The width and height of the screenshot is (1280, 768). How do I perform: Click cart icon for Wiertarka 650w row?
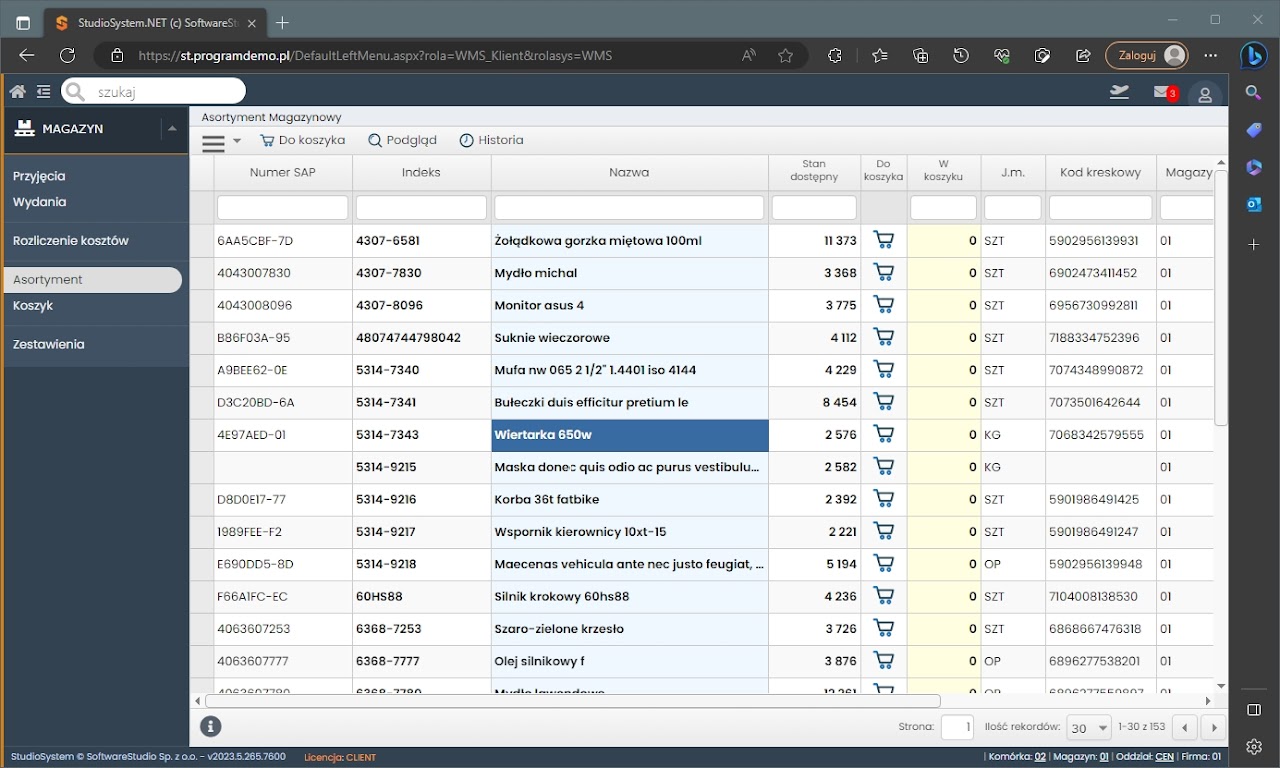tap(883, 434)
